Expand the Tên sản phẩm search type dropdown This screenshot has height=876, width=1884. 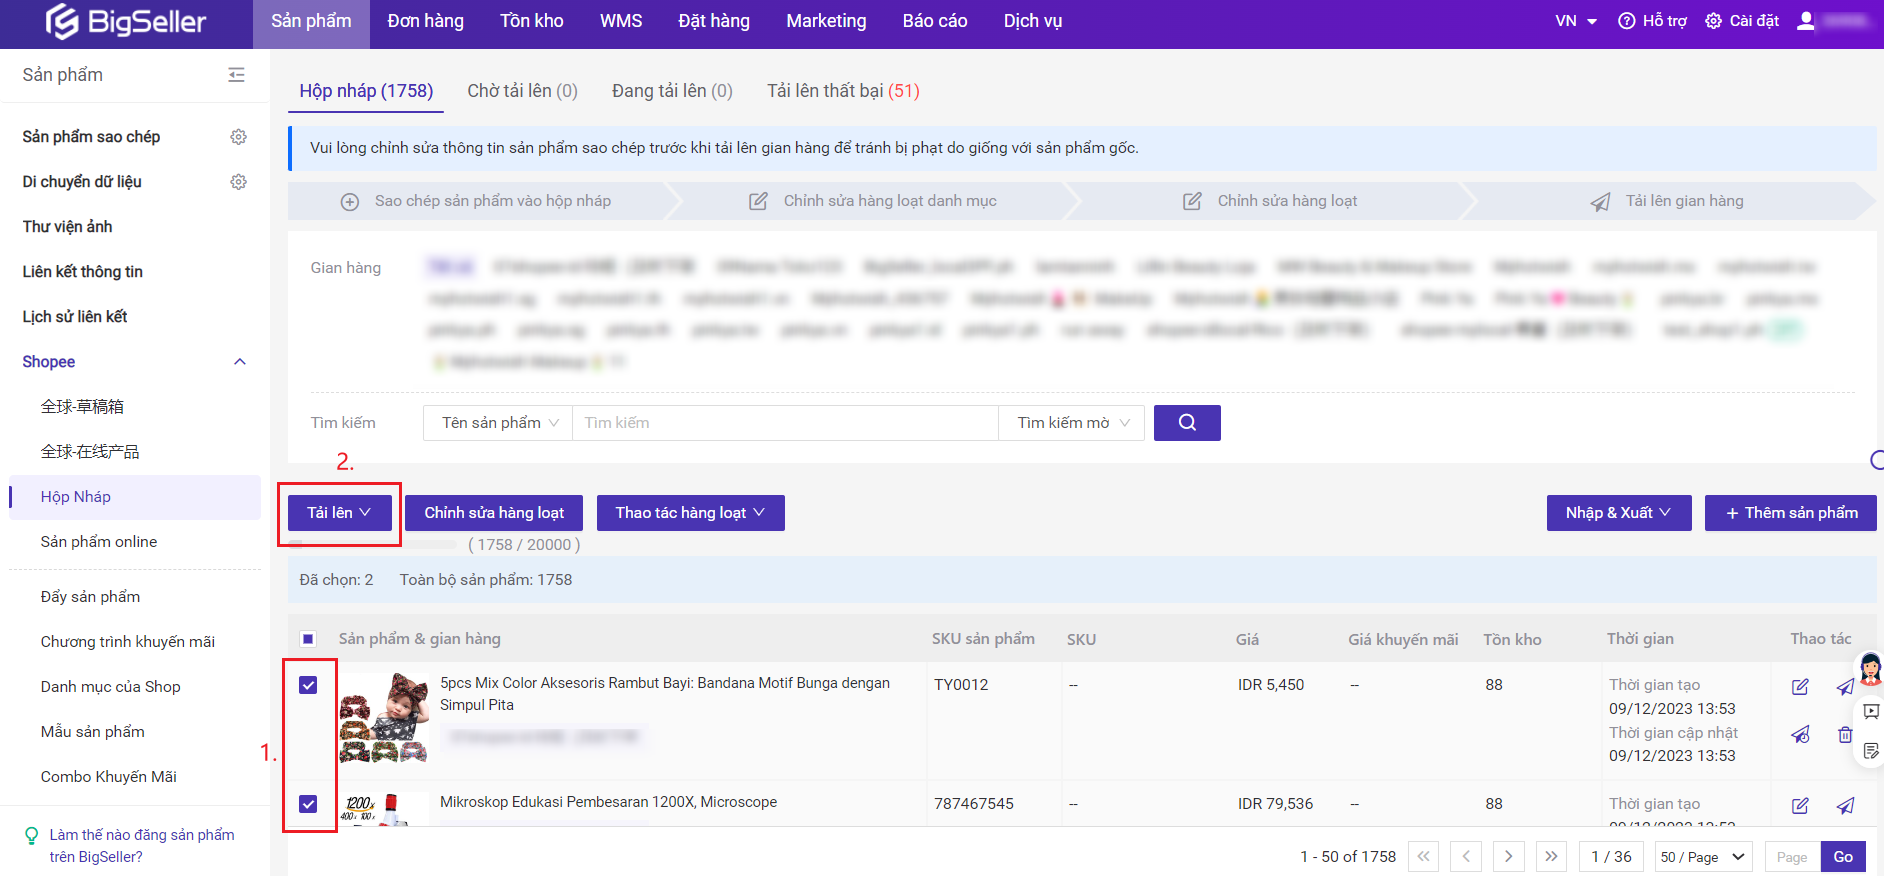tap(498, 423)
